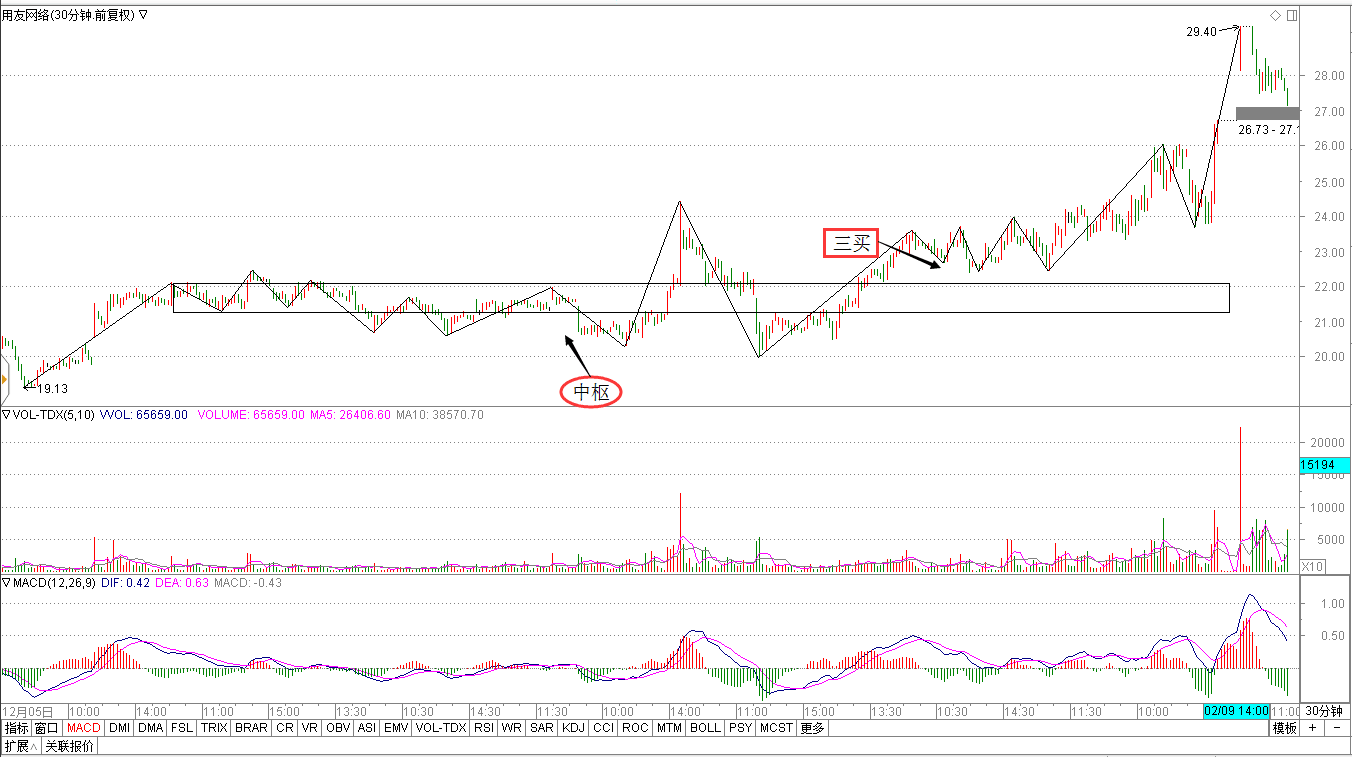Switch to the BOLL indicator
This screenshot has height=757, width=1352.
pos(705,728)
